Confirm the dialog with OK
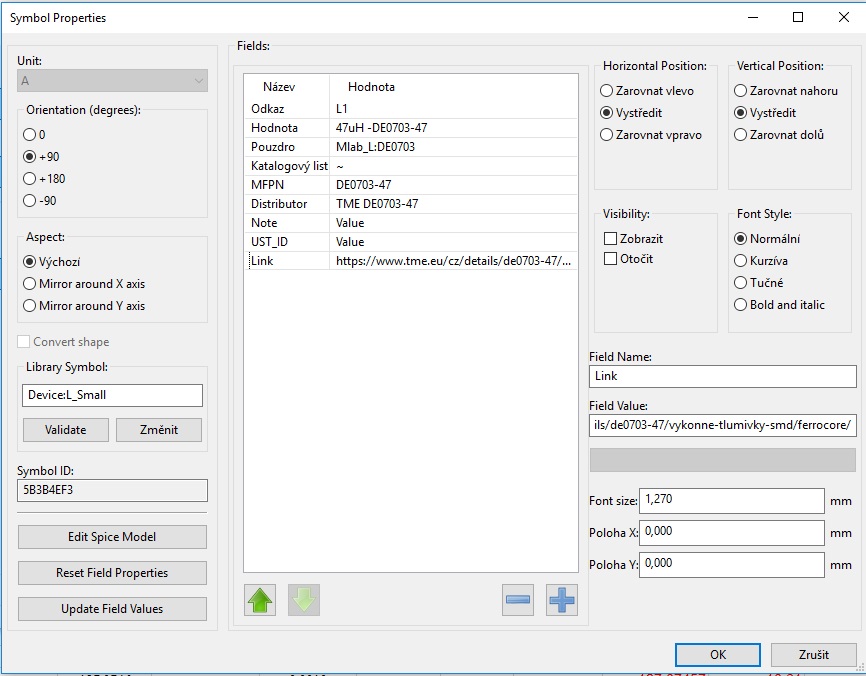866x676 pixels. coord(717,655)
